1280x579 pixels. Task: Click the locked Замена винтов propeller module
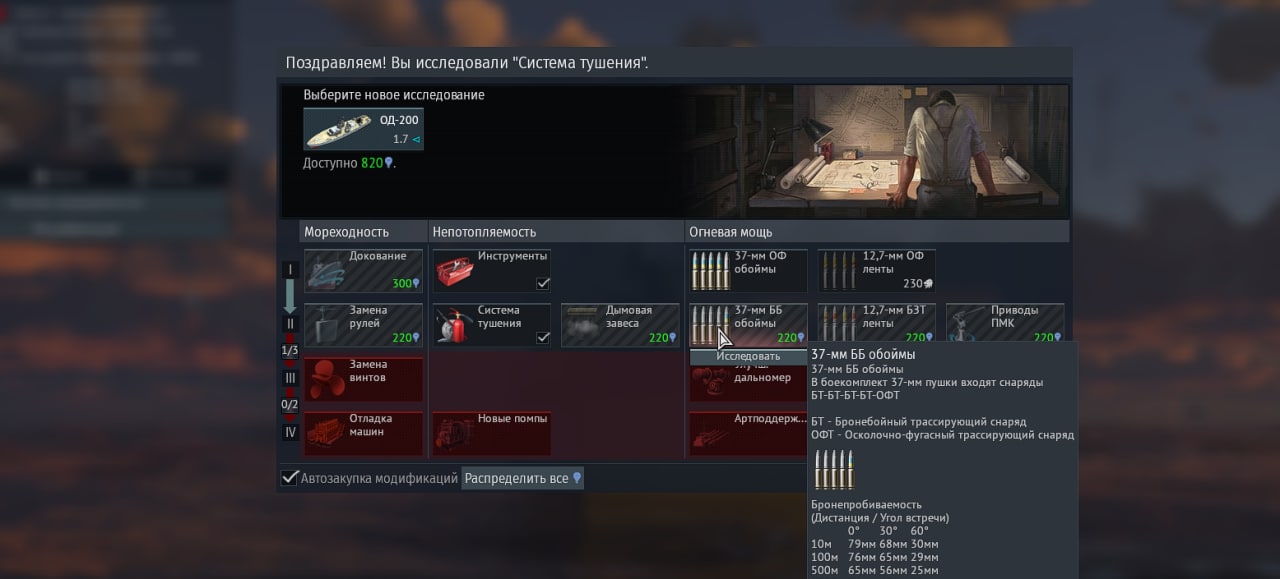(363, 379)
